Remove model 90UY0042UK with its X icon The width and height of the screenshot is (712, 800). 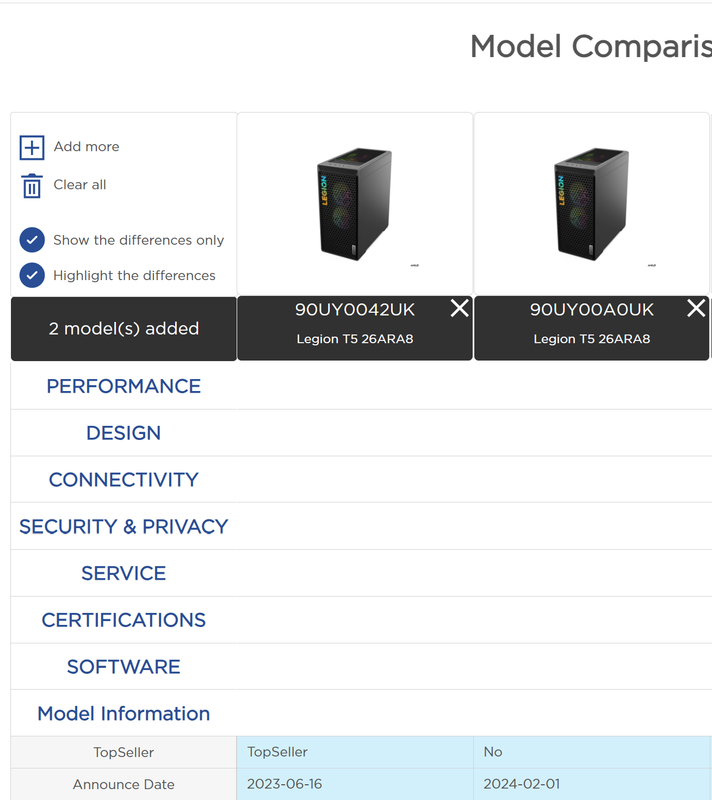[460, 308]
